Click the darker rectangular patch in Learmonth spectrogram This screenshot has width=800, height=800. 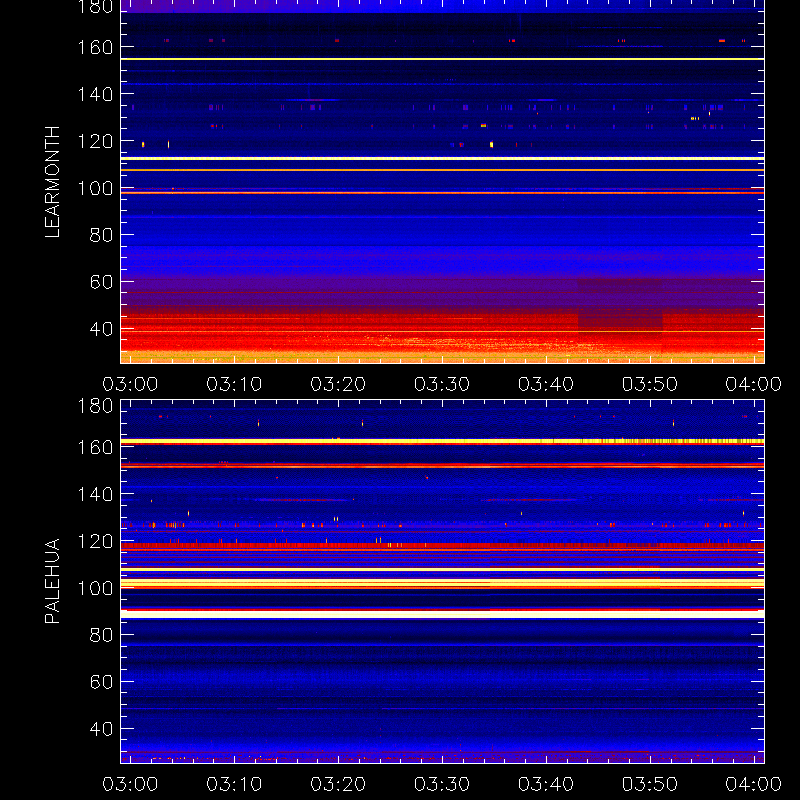coord(620,305)
